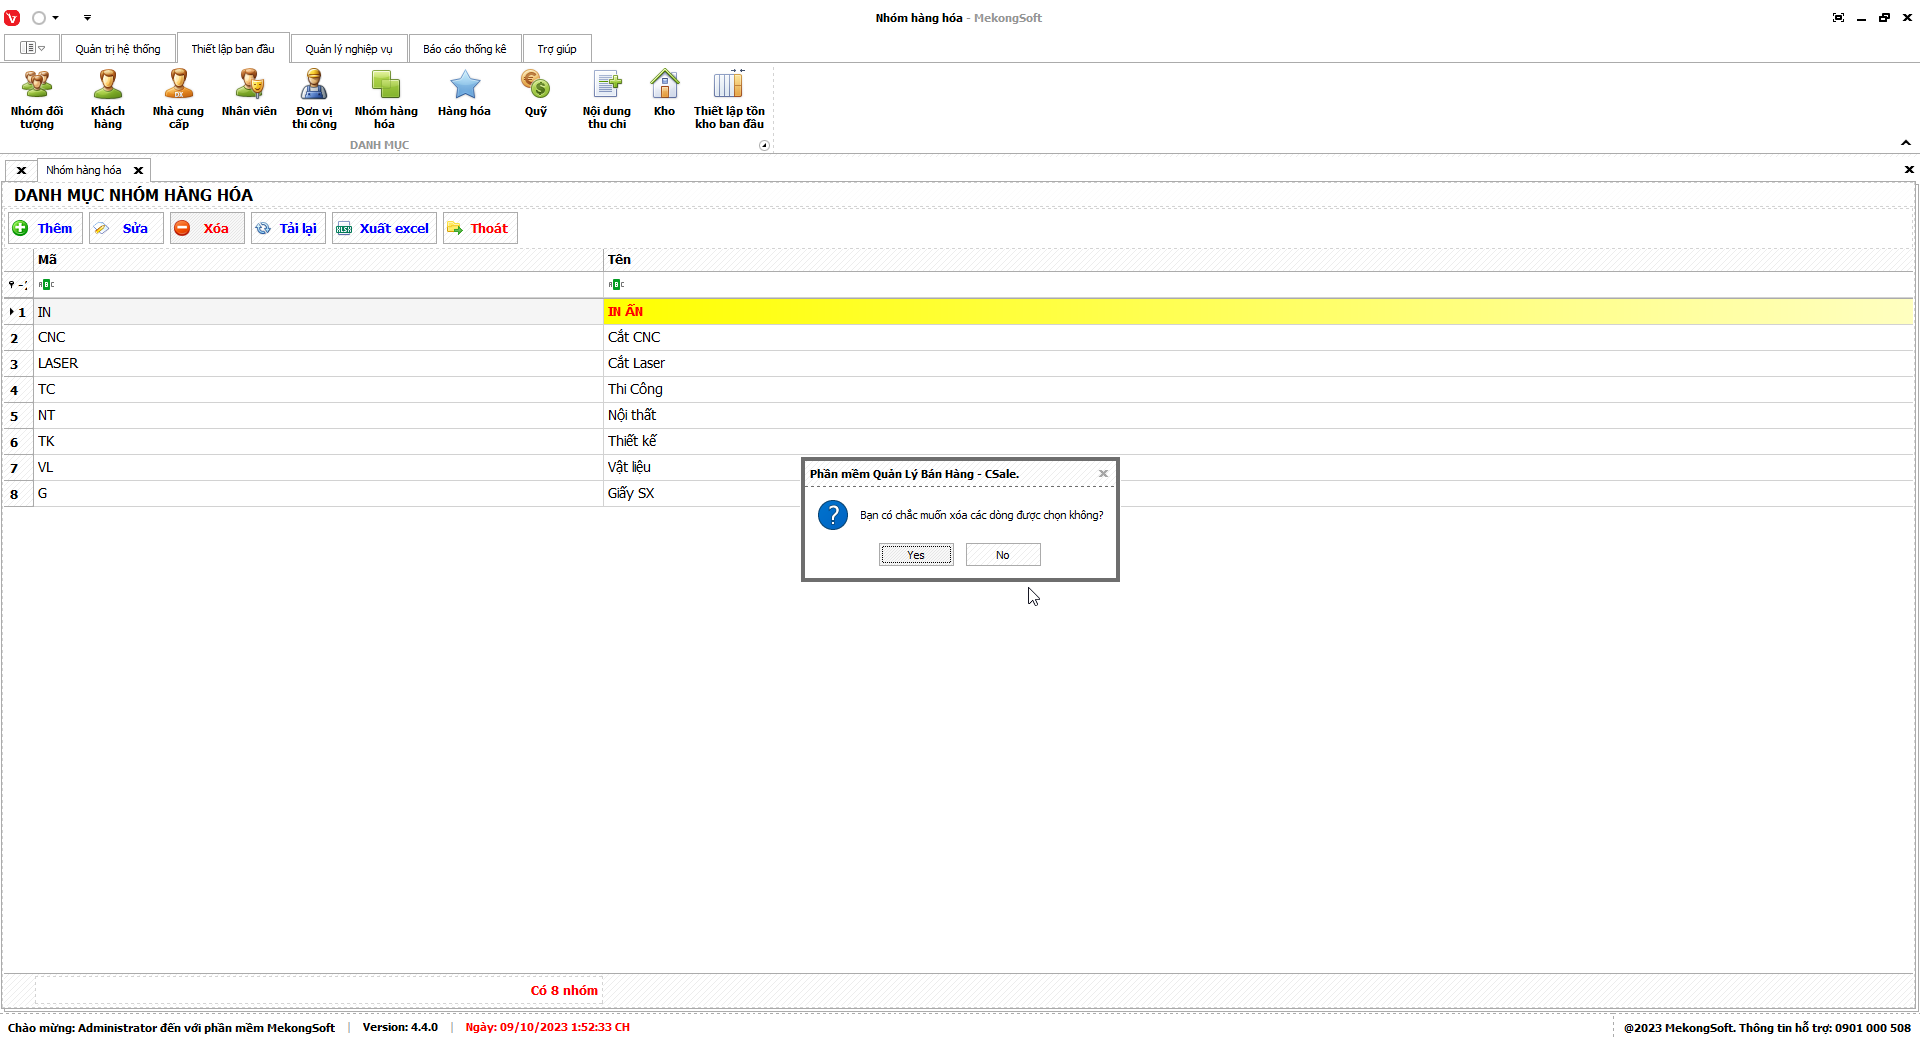This screenshot has width=1920, height=1037.
Task: Click the highlighted IN ẤN name cell
Action: (1258, 312)
